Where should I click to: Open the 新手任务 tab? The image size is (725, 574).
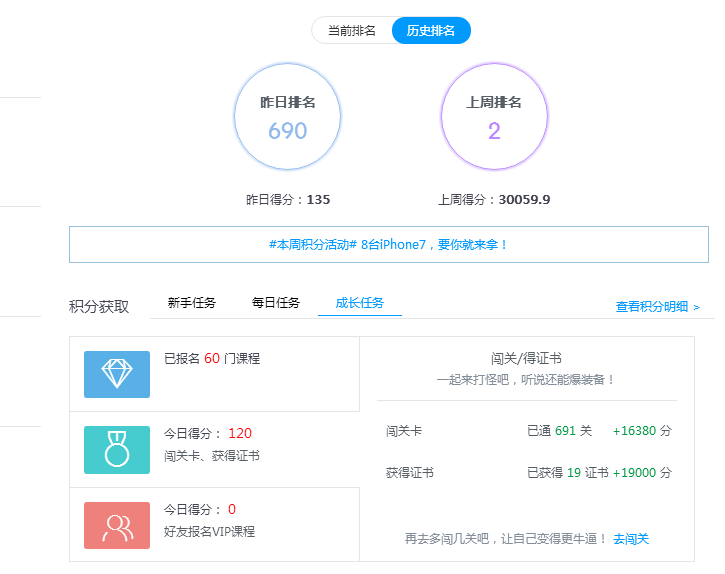192,303
